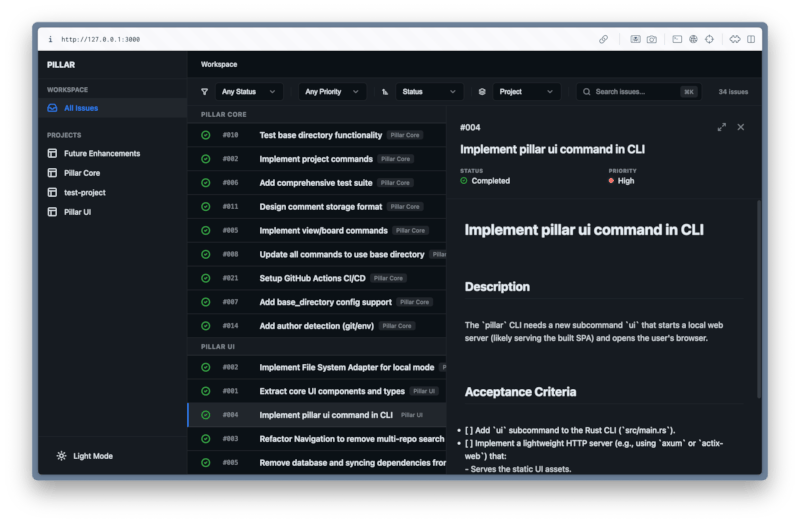Screen dimensions: 800x523
Task: Click the Pillar Core project icon in sidebar
Action: pos(53,173)
